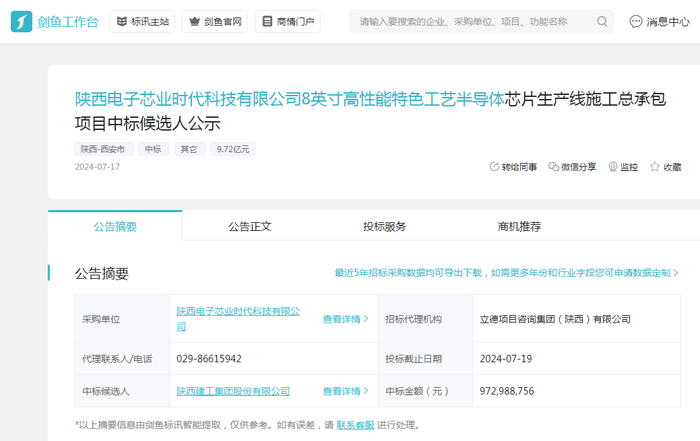Open 商机推荐 tab
This screenshot has width=700, height=441.
point(519,226)
